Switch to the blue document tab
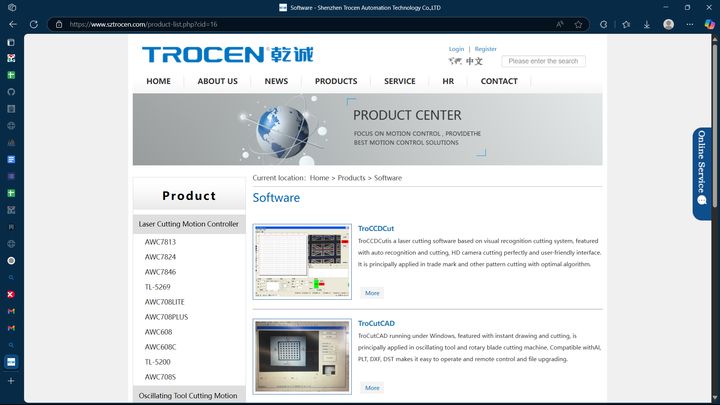The image size is (720, 405). pos(11,159)
